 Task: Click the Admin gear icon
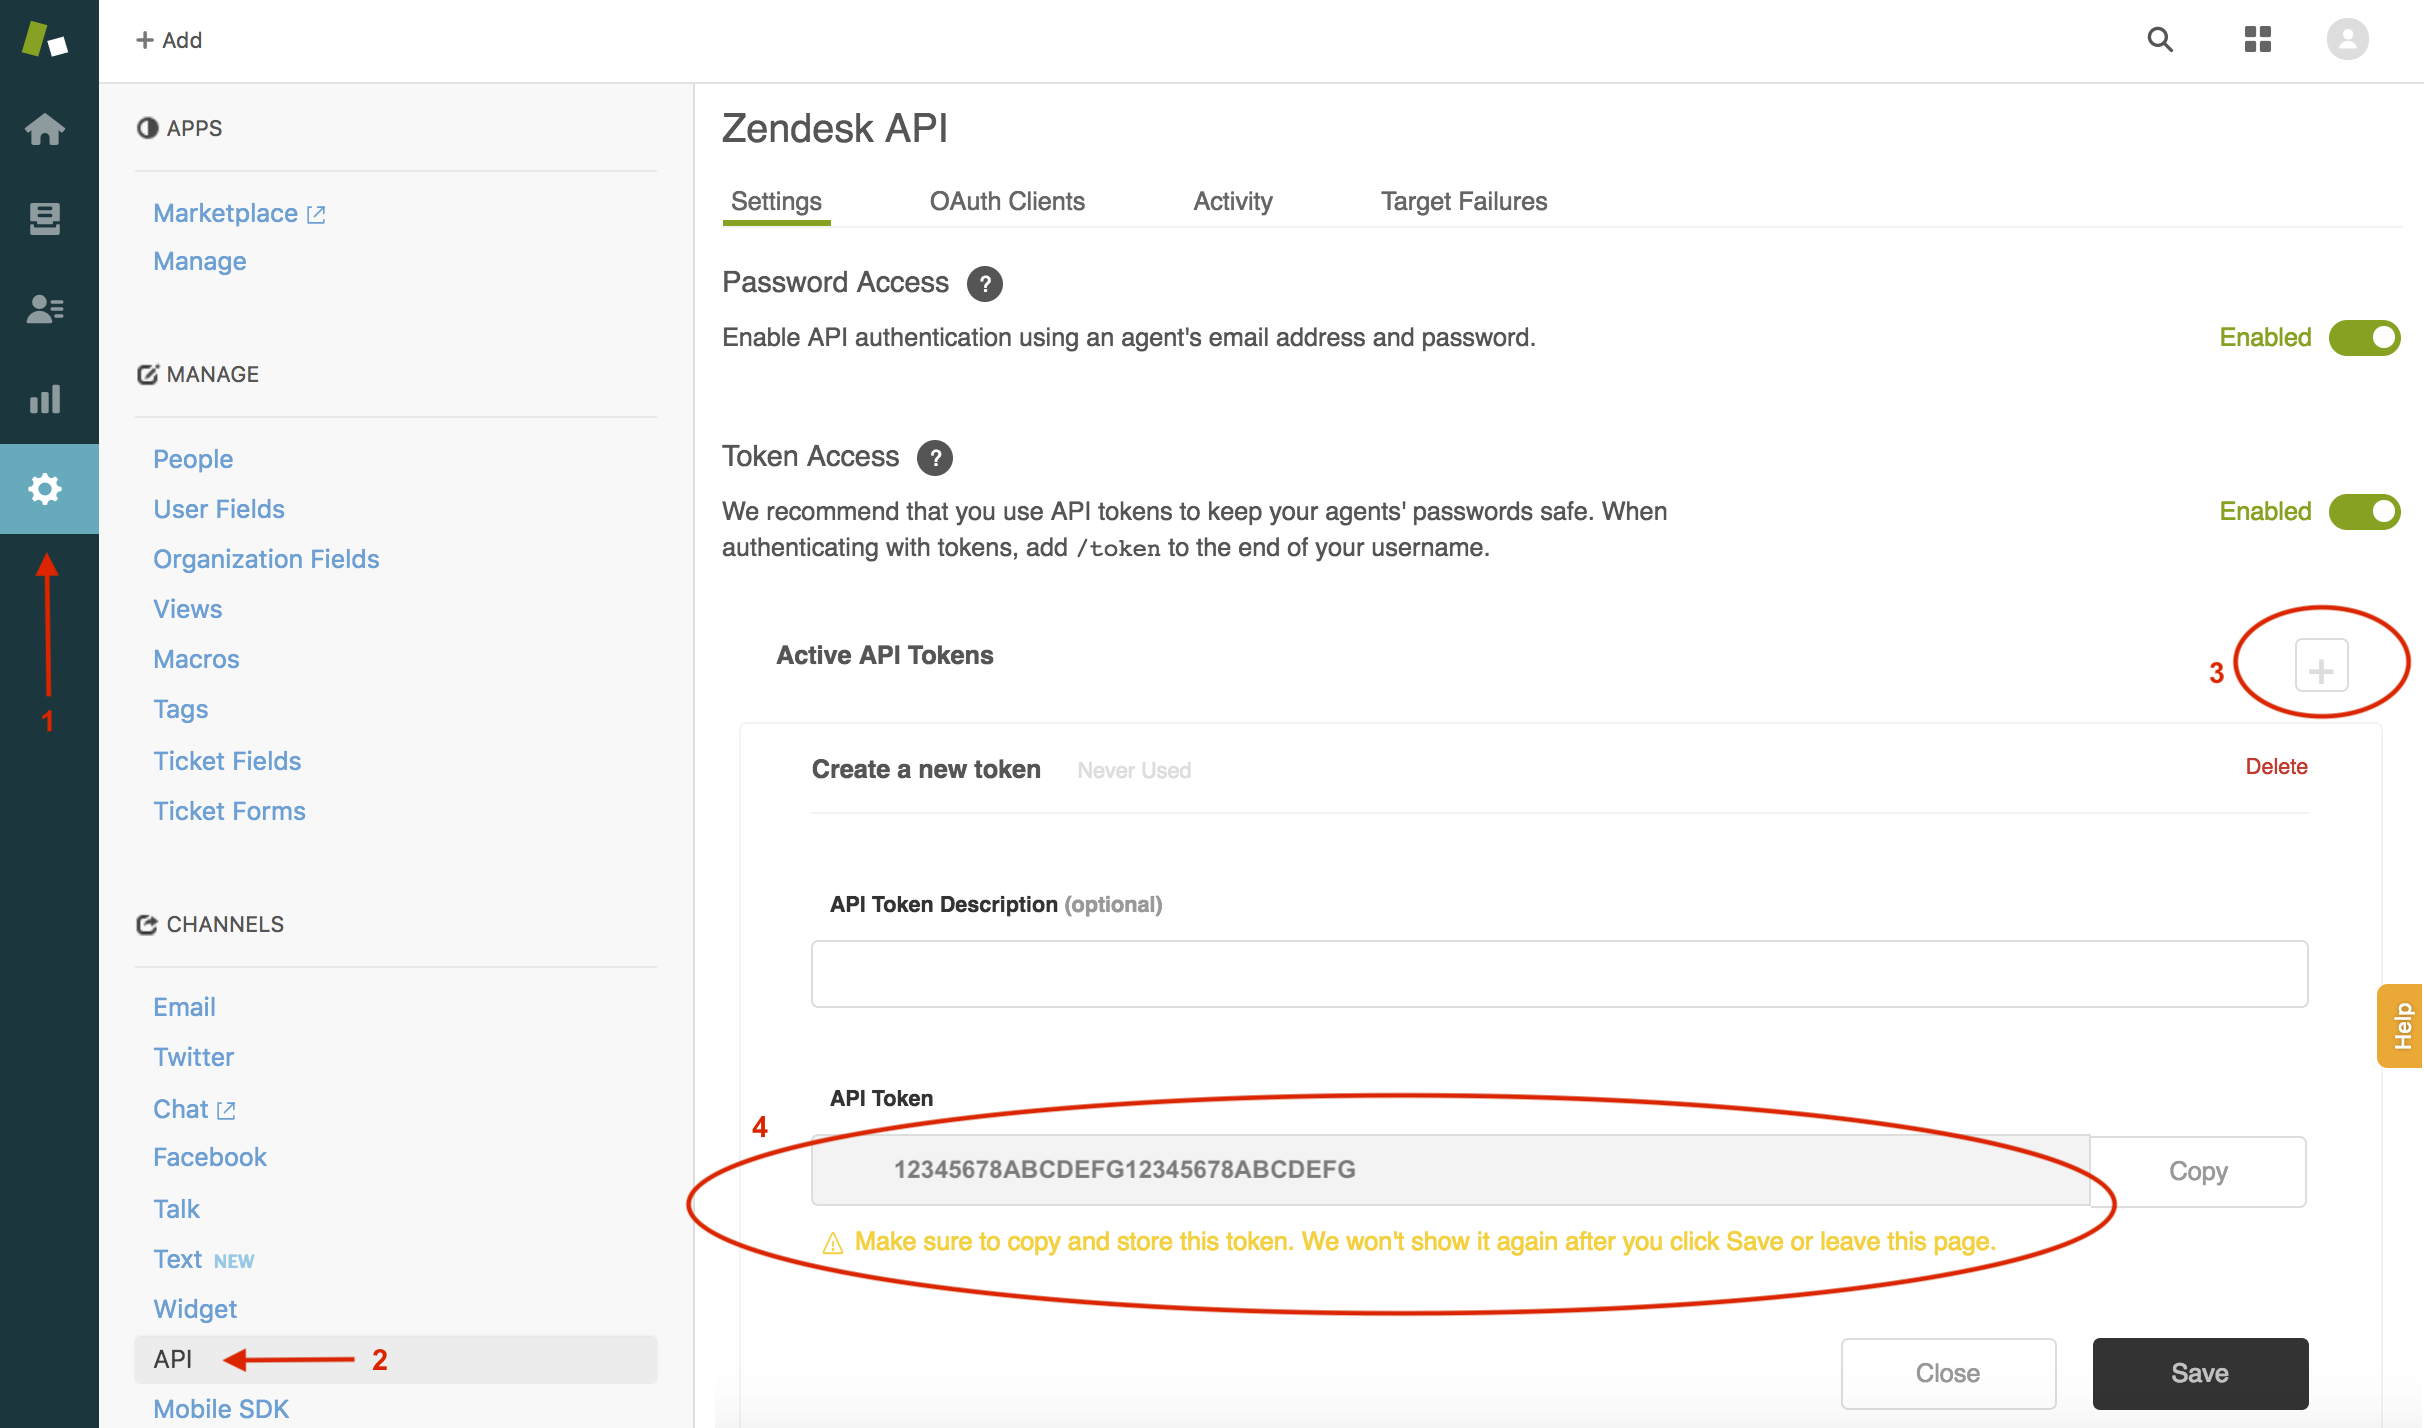pos(45,489)
